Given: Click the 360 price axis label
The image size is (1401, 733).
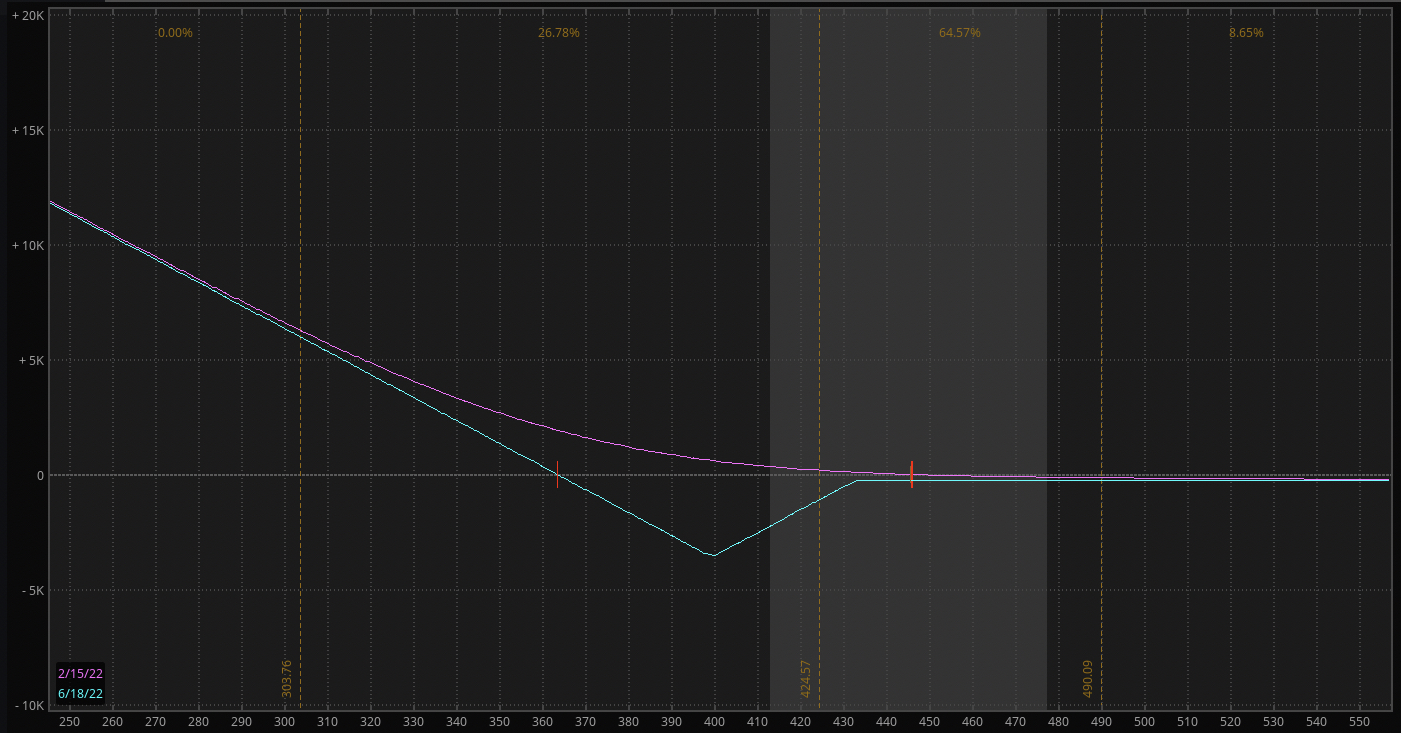Looking at the screenshot, I should (542, 721).
